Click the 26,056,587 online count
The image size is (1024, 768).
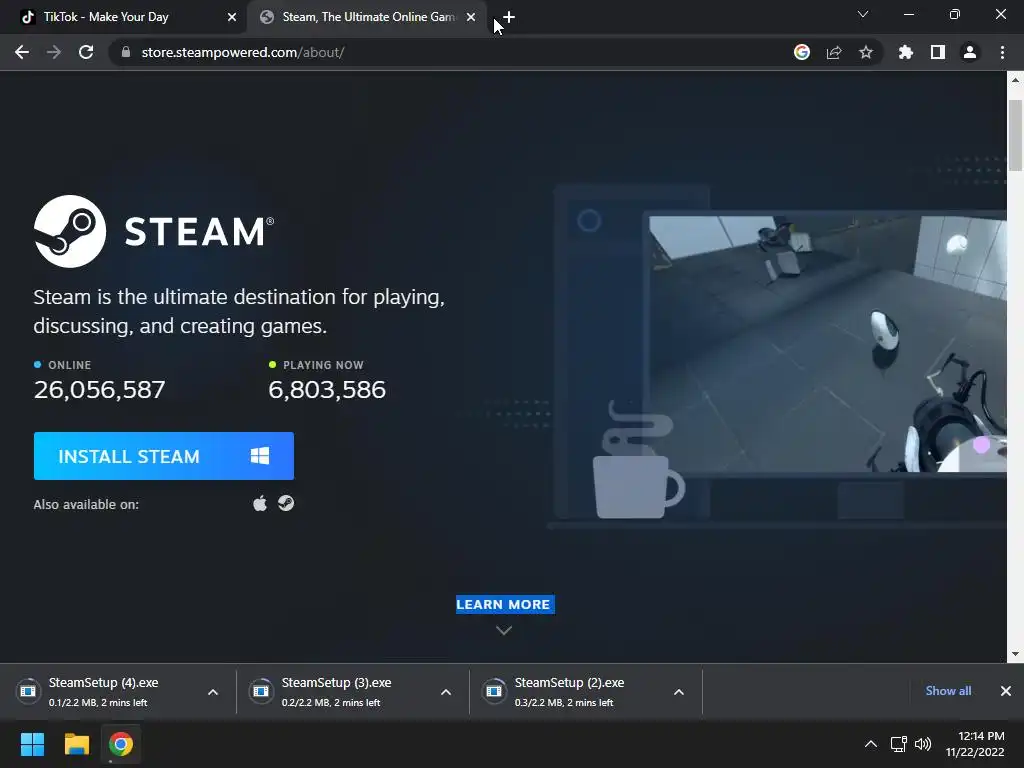pos(99,390)
